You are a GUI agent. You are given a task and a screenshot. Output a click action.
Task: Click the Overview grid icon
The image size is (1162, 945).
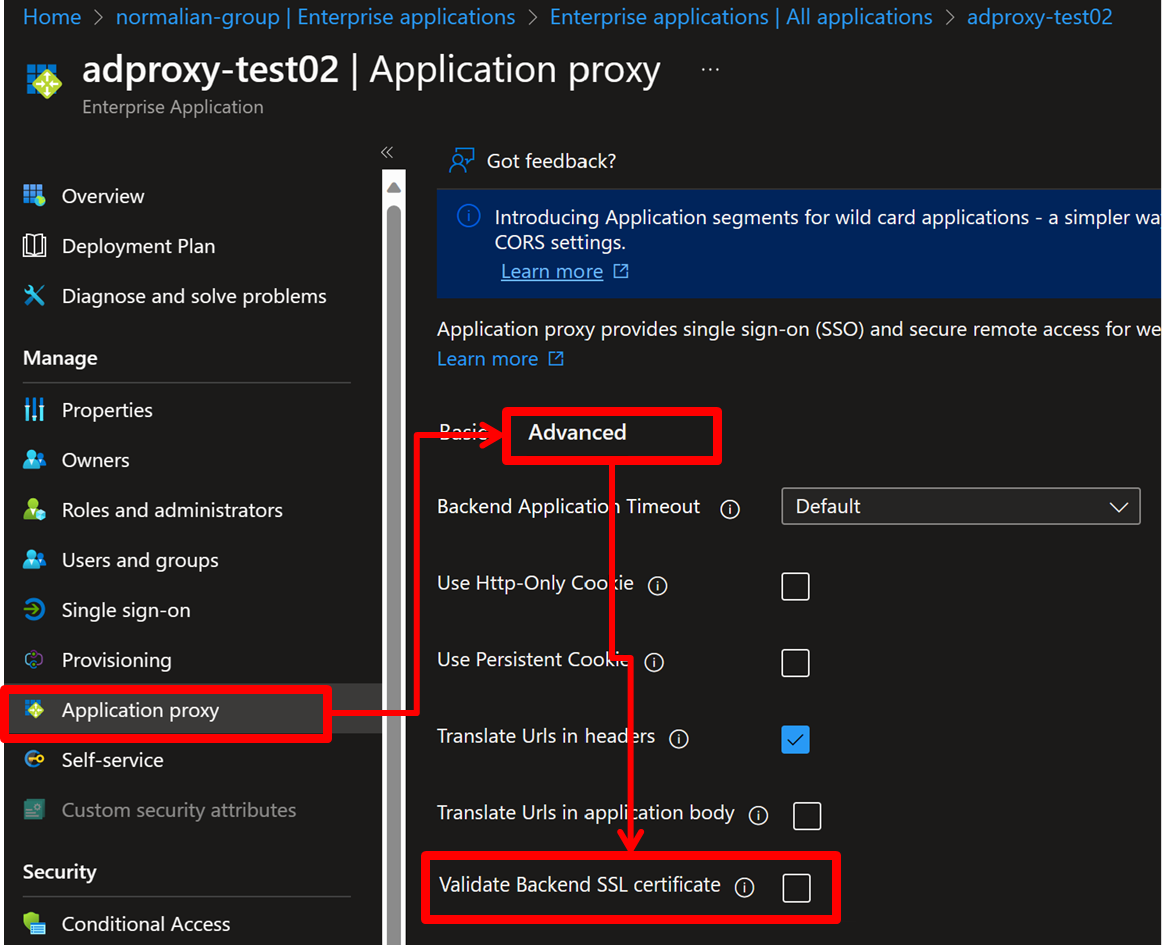tap(34, 196)
